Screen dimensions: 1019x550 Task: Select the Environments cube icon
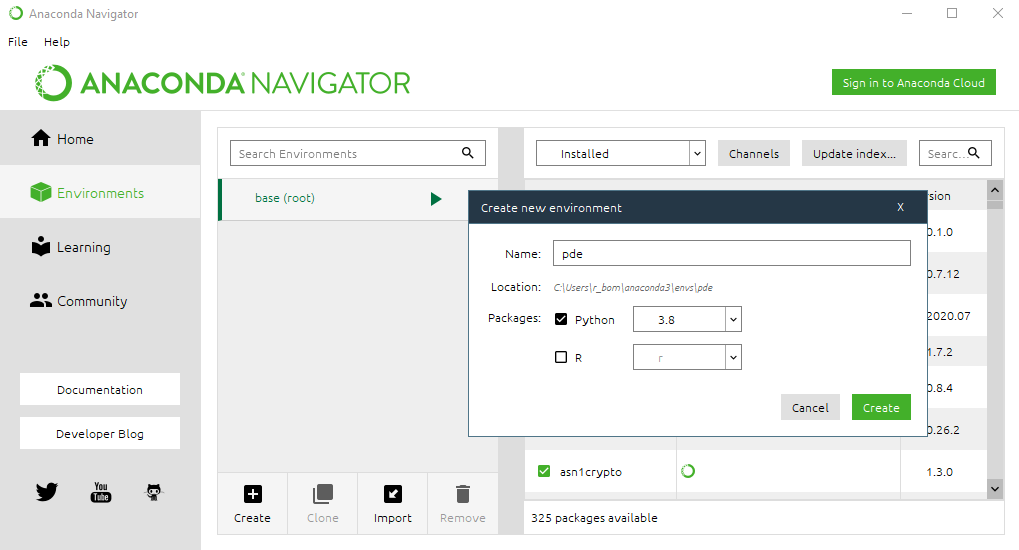pos(41,192)
